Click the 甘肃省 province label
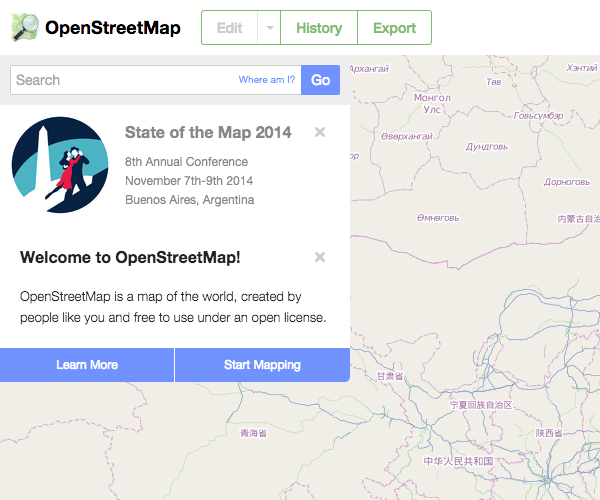Viewport: 600px width, 500px height. coord(390,376)
